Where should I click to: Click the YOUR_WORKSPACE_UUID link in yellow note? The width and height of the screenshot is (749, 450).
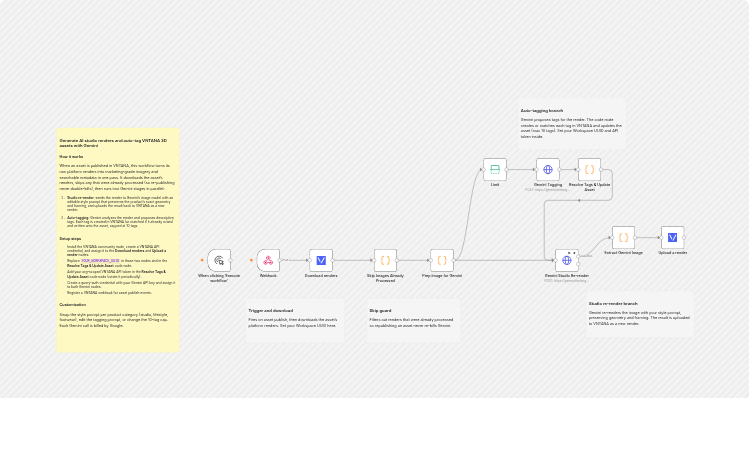[x=100, y=261]
